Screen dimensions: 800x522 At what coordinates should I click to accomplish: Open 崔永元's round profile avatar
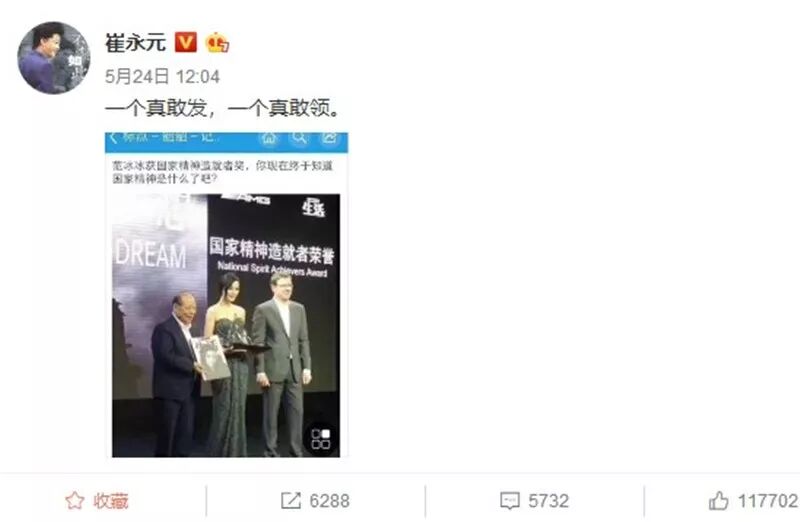tap(54, 58)
